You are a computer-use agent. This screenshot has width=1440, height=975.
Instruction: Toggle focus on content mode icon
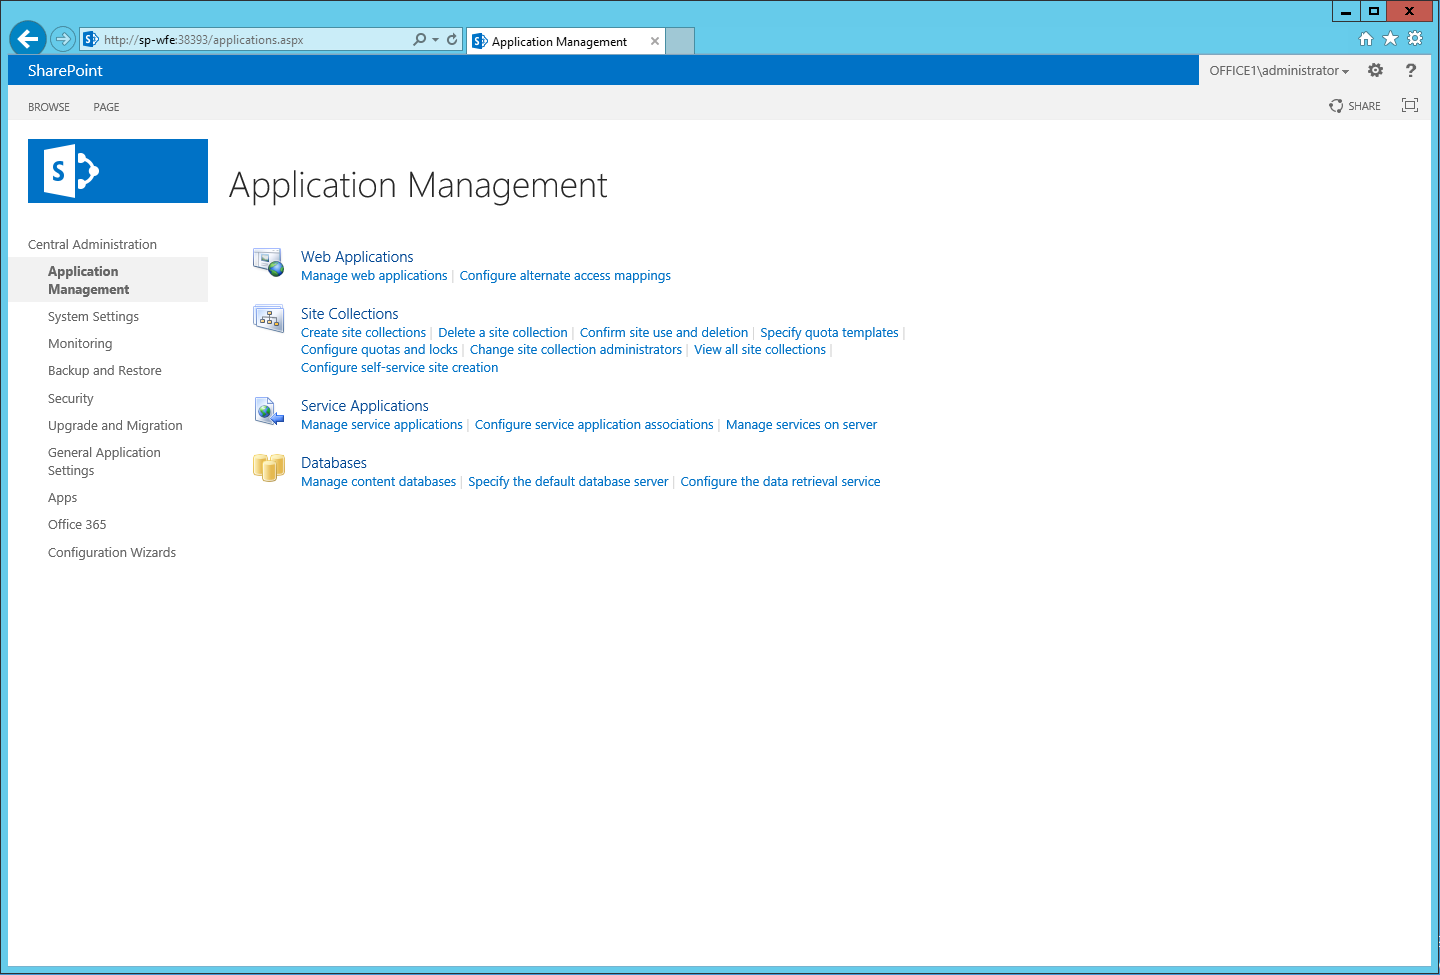(1410, 105)
